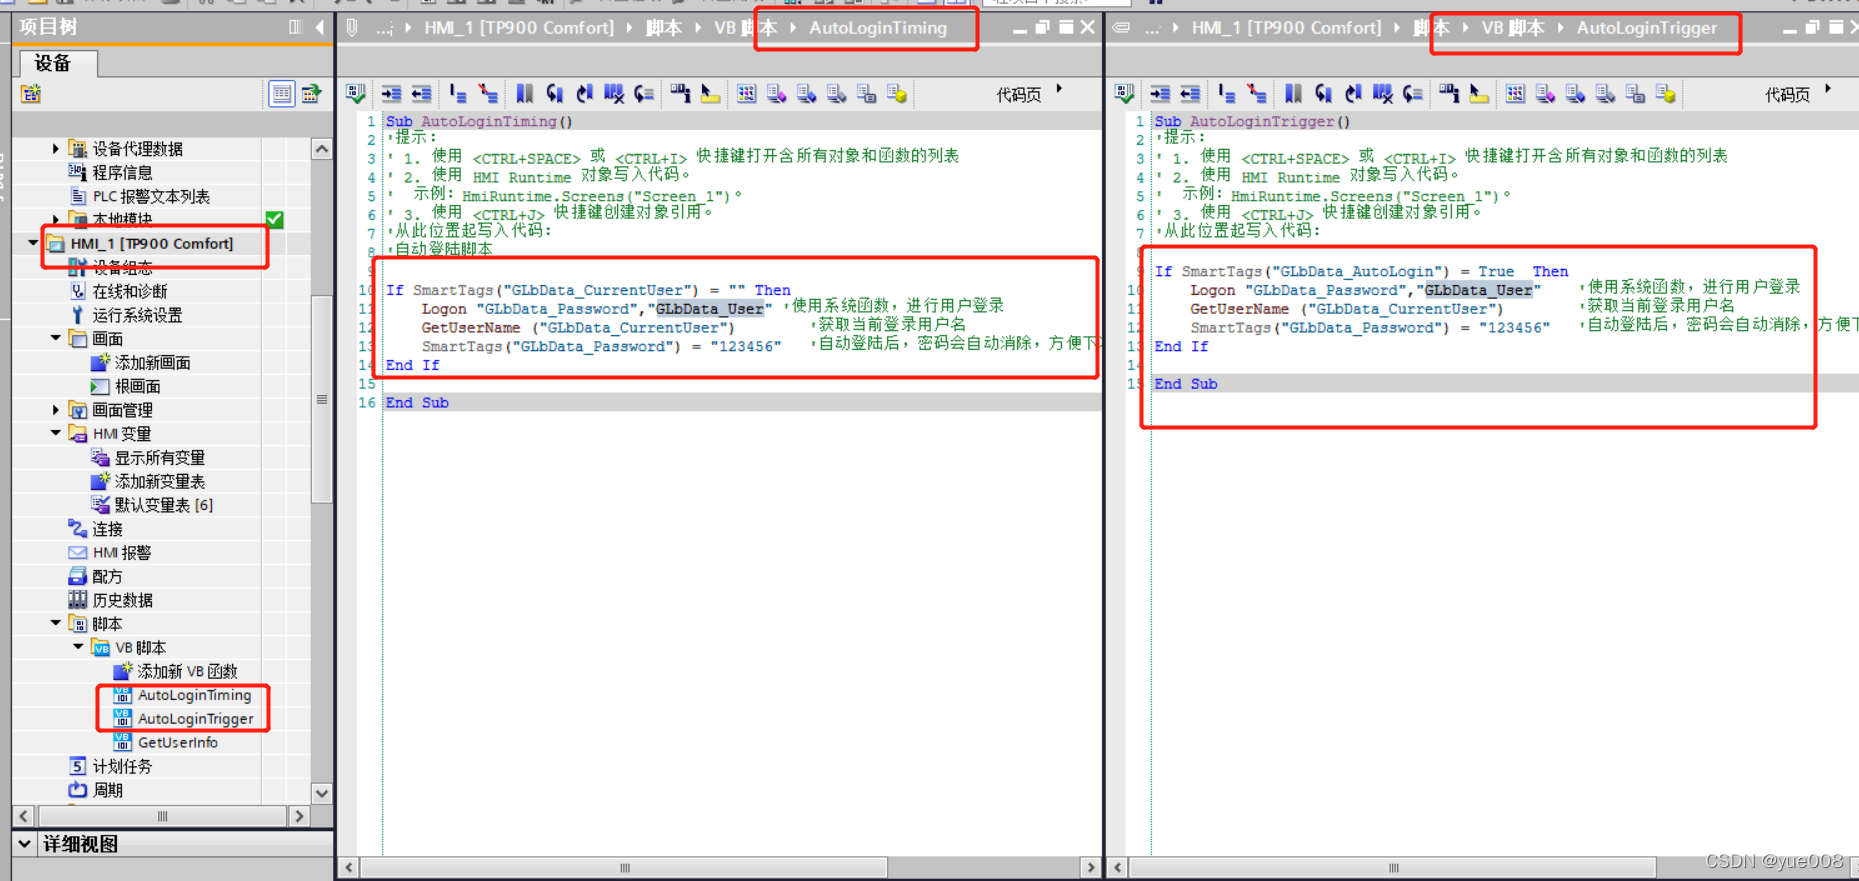Expand the 本地模块 tree node

pyautogui.click(x=56, y=219)
